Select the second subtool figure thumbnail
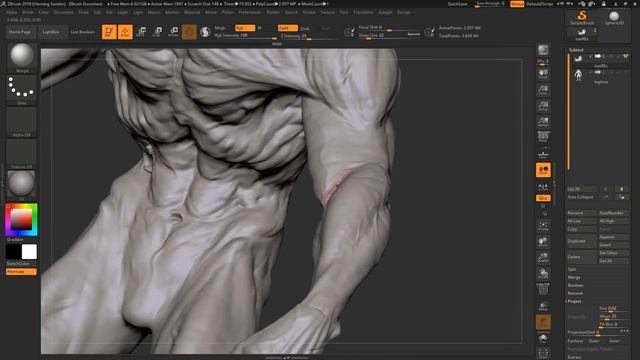640x360 pixels. click(578, 76)
